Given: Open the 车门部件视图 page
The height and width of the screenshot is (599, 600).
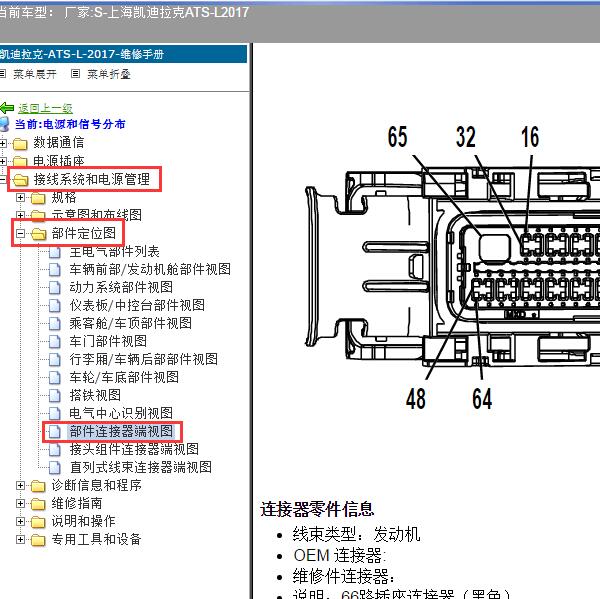Looking at the screenshot, I should (x=108, y=341).
